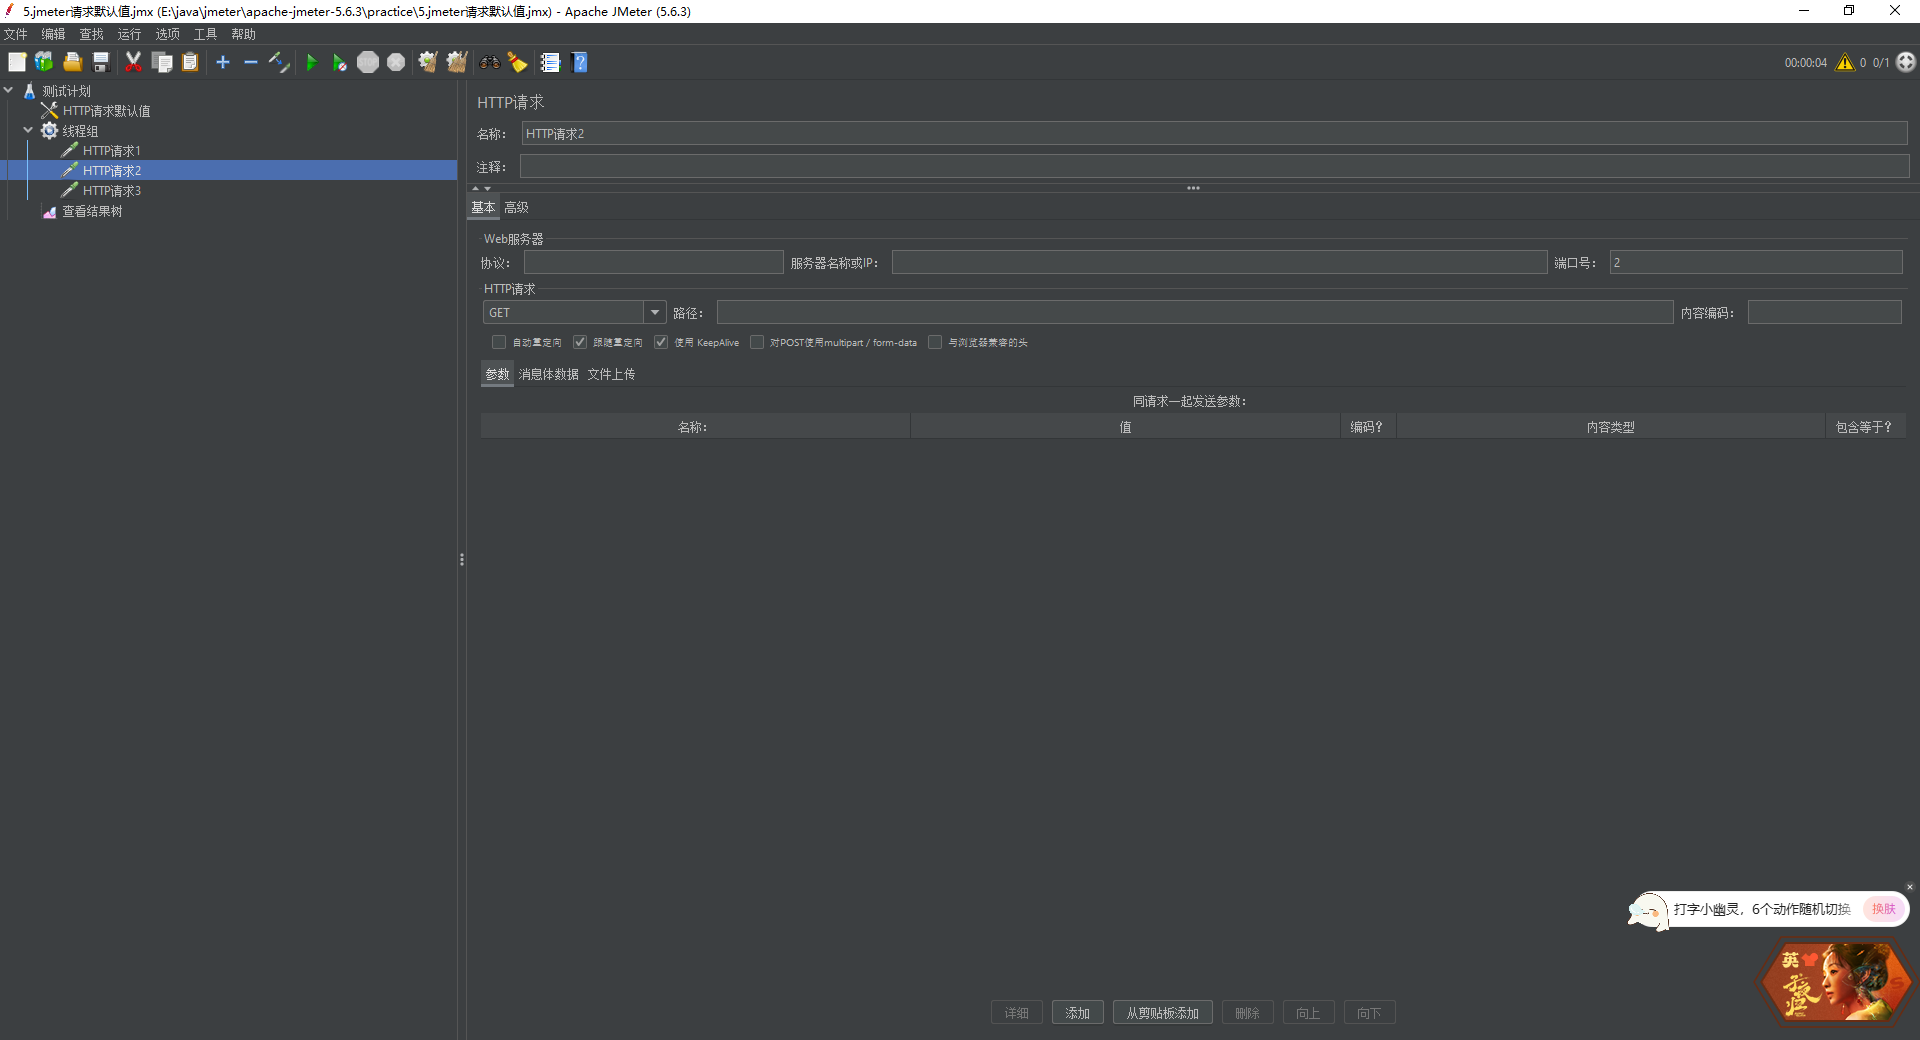Click the panel collapse arrows under 注释
The height and width of the screenshot is (1040, 1920).
click(x=481, y=188)
